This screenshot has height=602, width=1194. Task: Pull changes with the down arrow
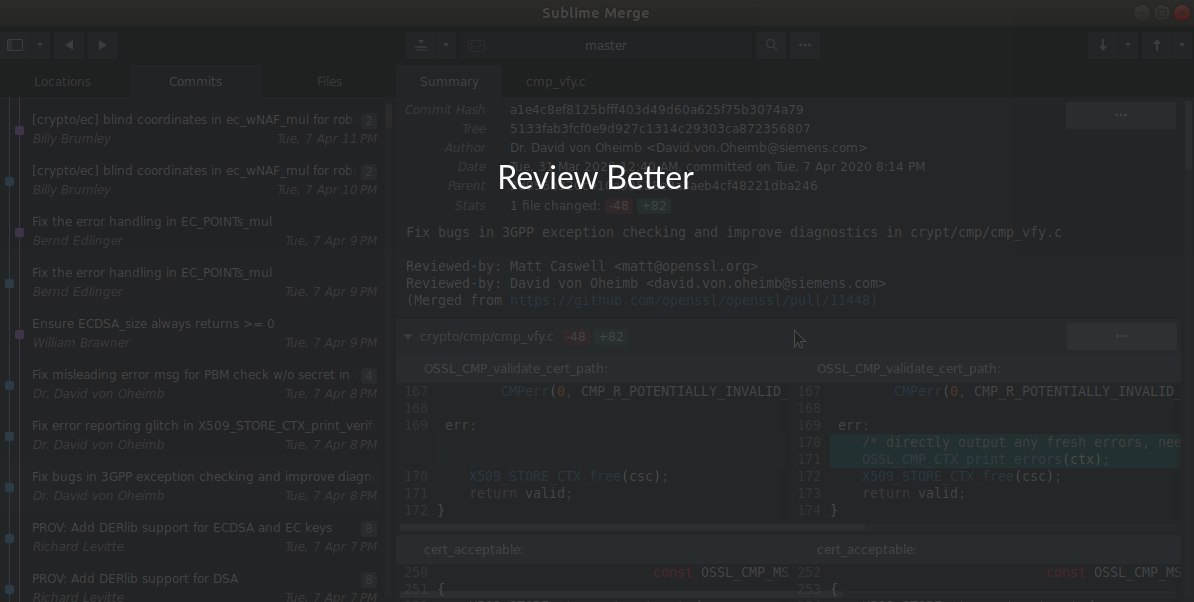click(1102, 45)
